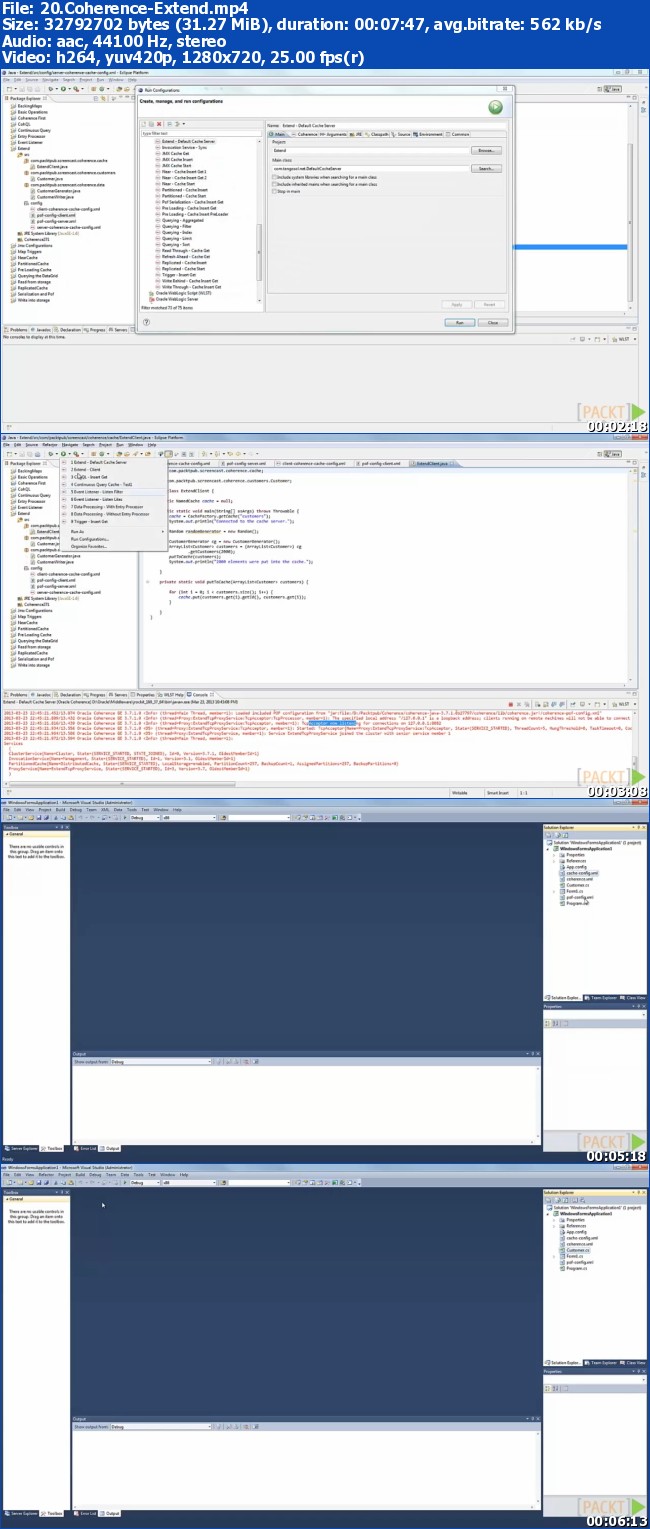Choose 'Run Configurations...' in the run dropdown menu

click(90, 539)
